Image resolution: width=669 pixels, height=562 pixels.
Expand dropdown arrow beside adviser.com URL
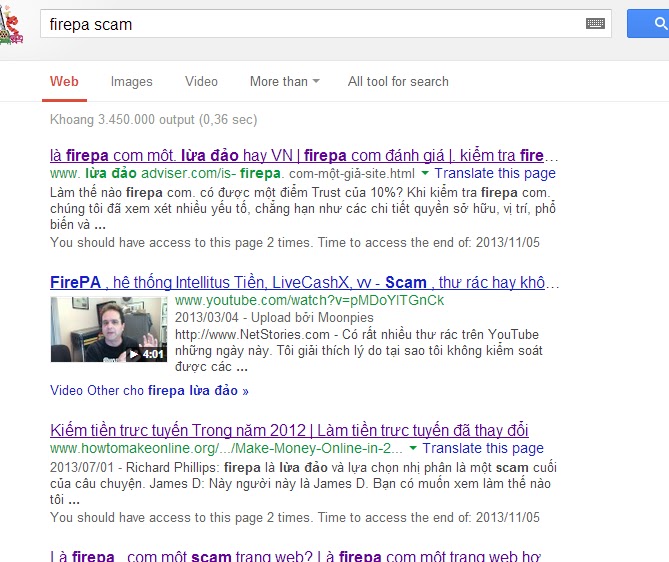click(x=425, y=173)
